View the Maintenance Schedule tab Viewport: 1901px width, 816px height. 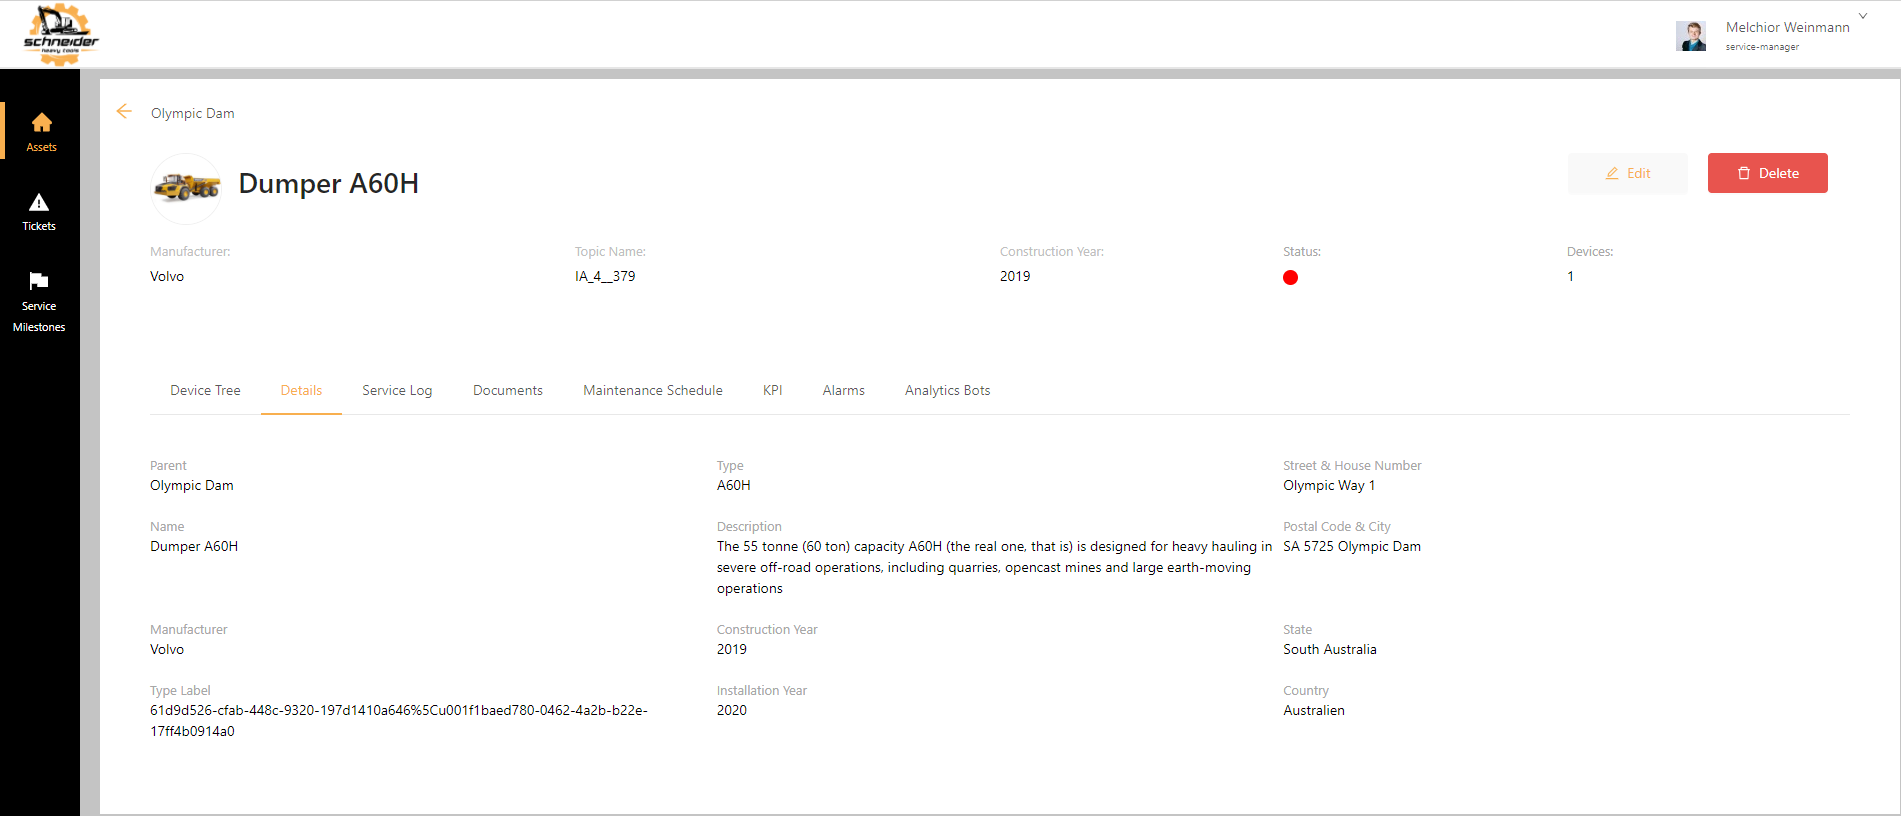(653, 391)
